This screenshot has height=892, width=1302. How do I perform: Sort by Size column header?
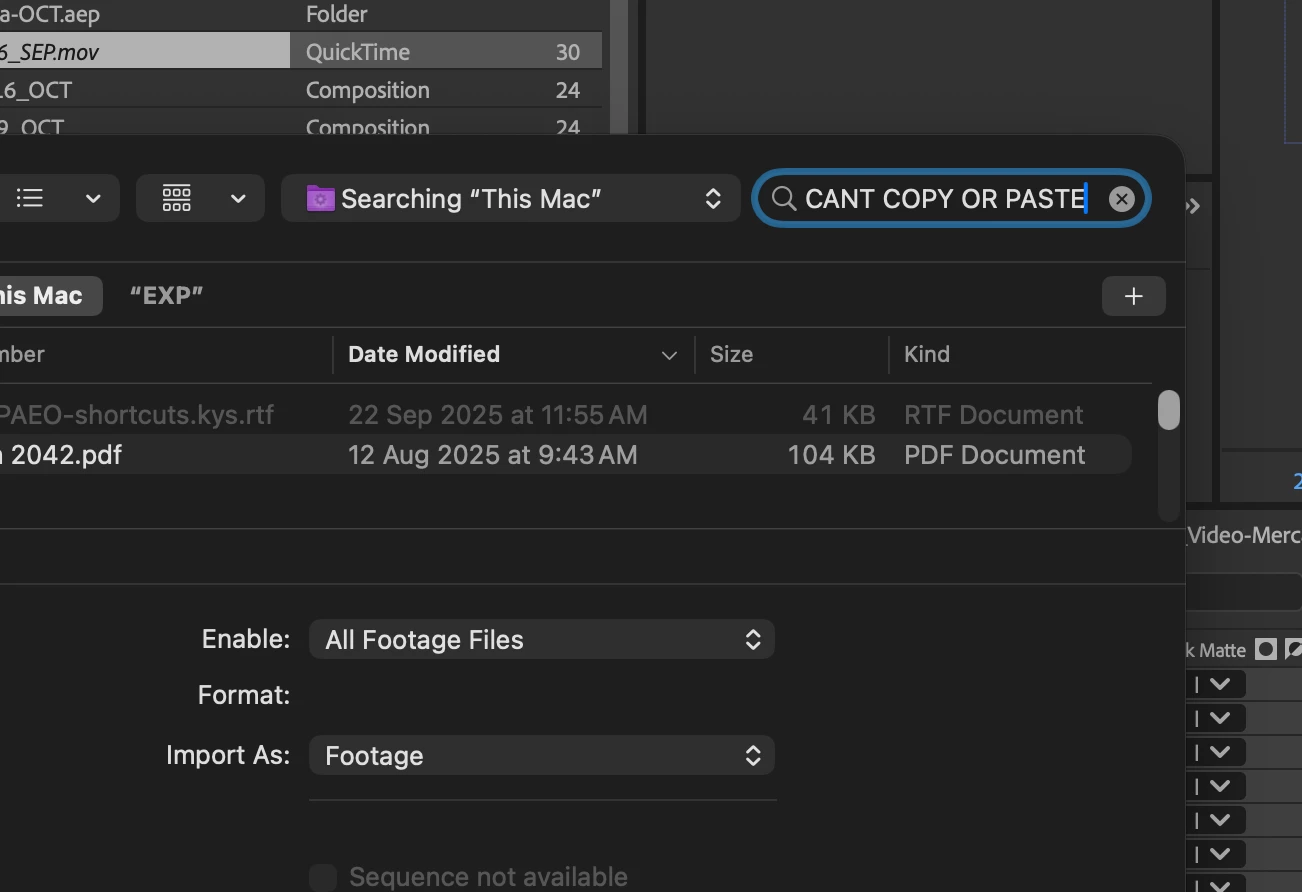(731, 354)
